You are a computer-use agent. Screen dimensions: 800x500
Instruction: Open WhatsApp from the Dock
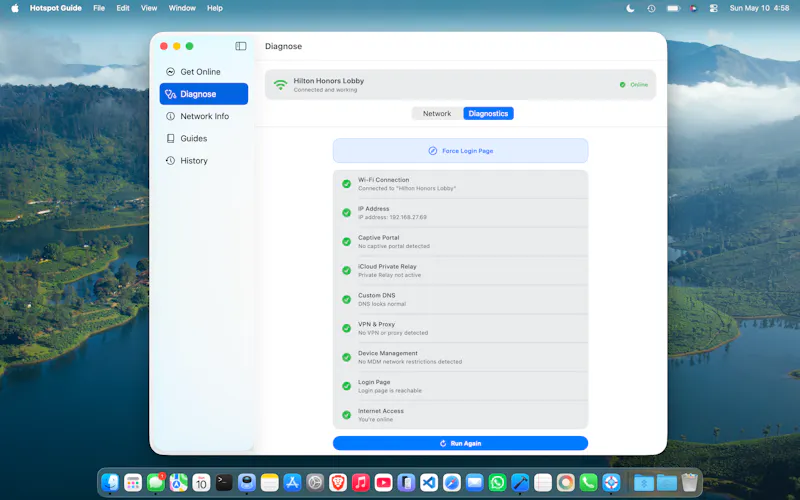coord(497,482)
